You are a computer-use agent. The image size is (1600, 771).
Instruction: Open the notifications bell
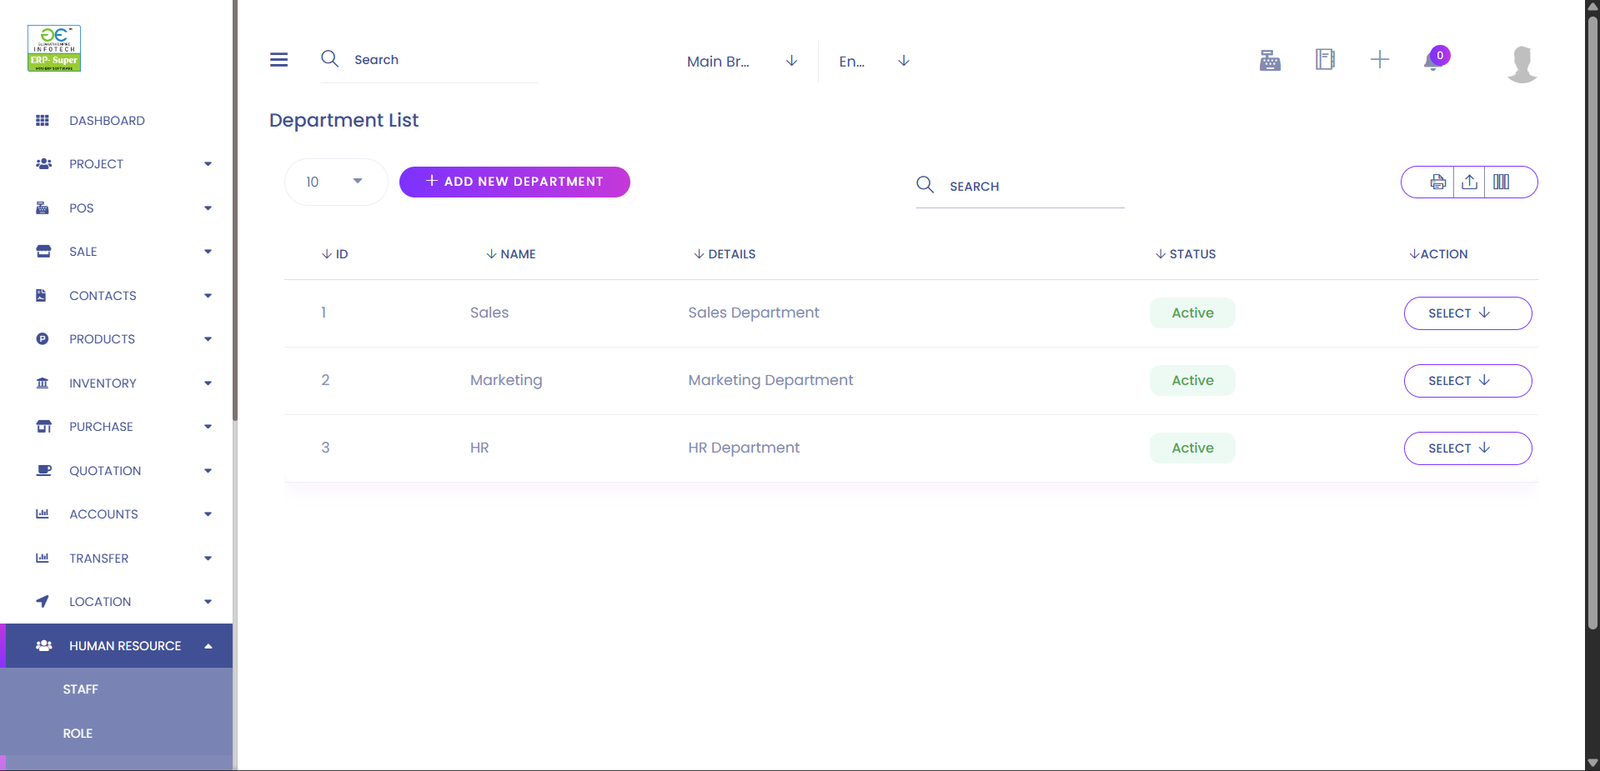click(1434, 61)
